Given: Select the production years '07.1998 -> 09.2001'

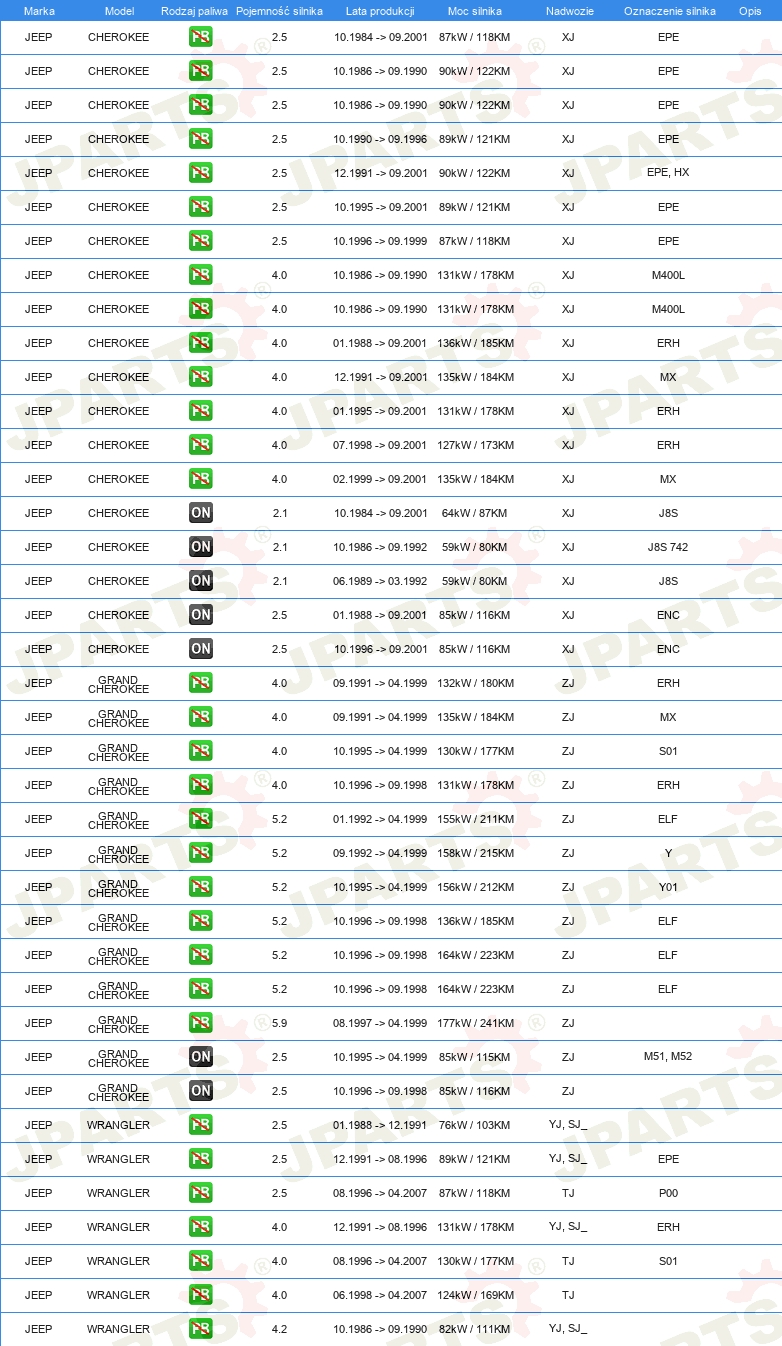Looking at the screenshot, I should tap(381, 445).
